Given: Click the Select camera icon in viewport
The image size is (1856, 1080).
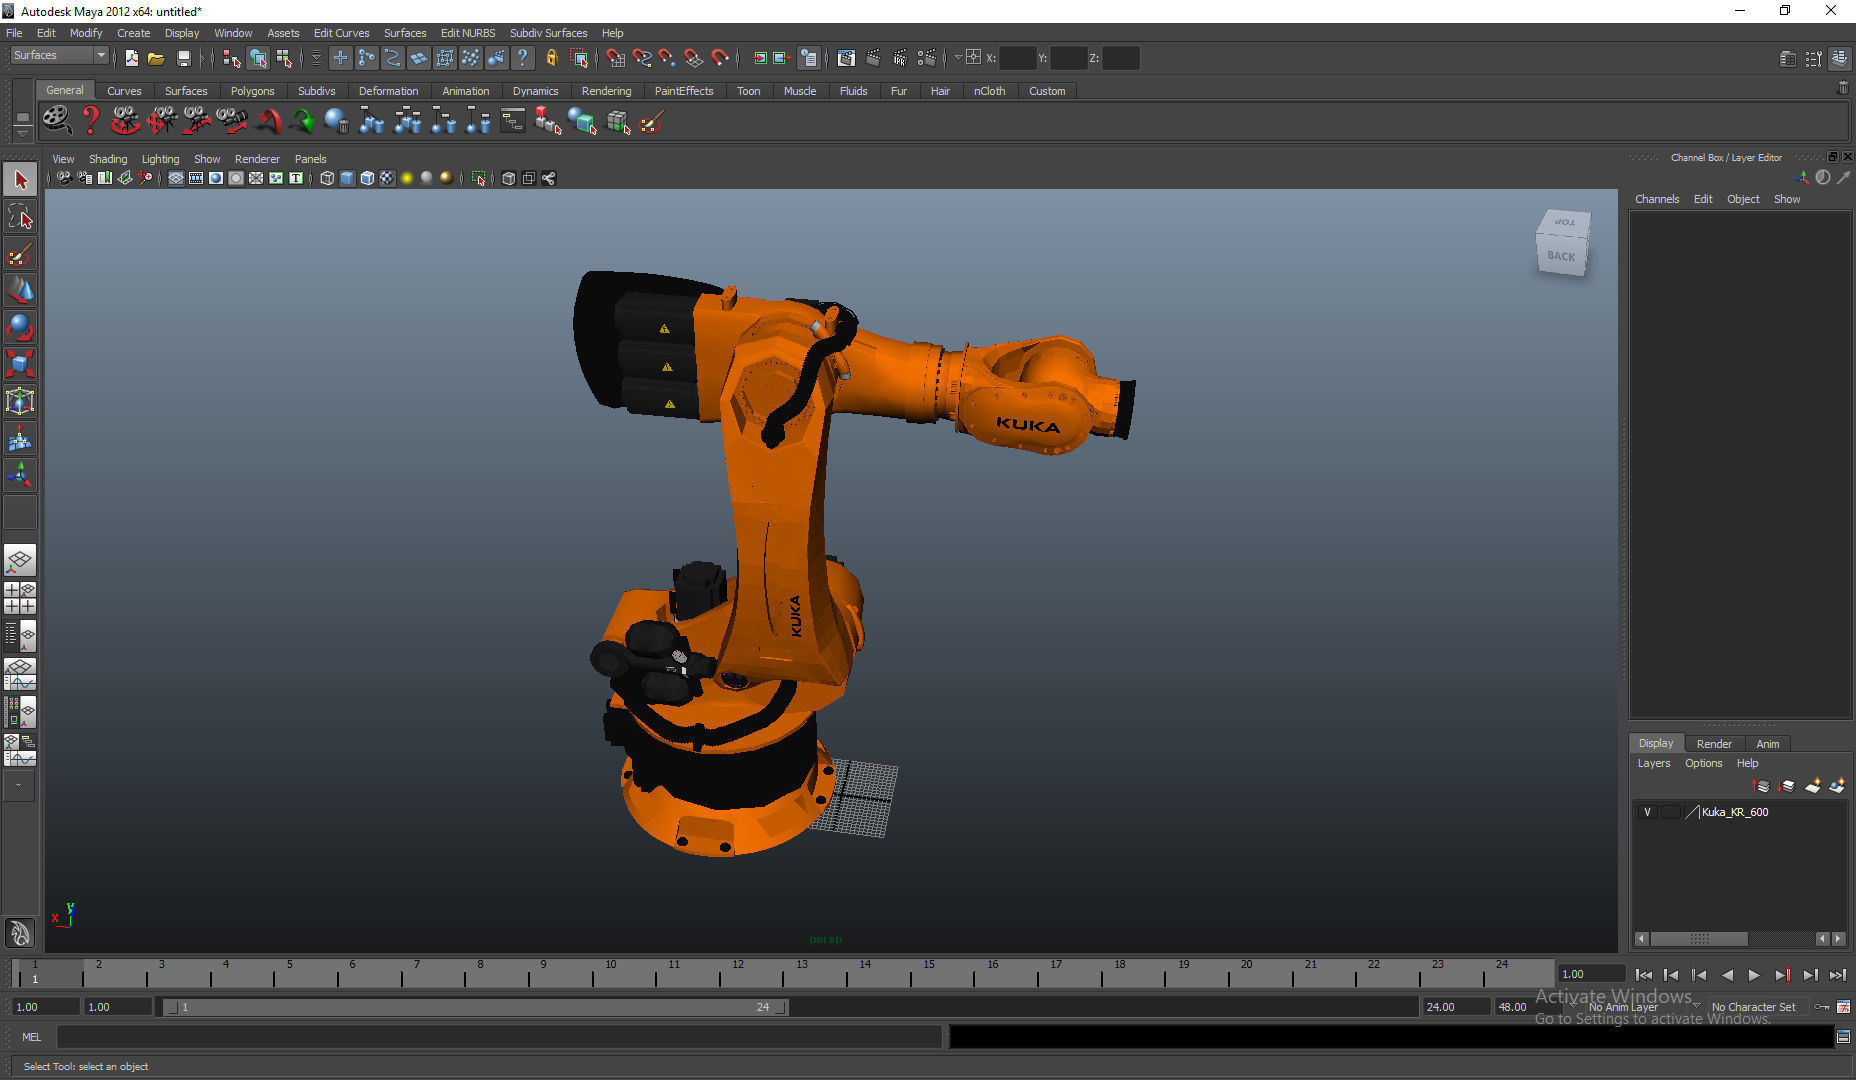Looking at the screenshot, I should (64, 178).
